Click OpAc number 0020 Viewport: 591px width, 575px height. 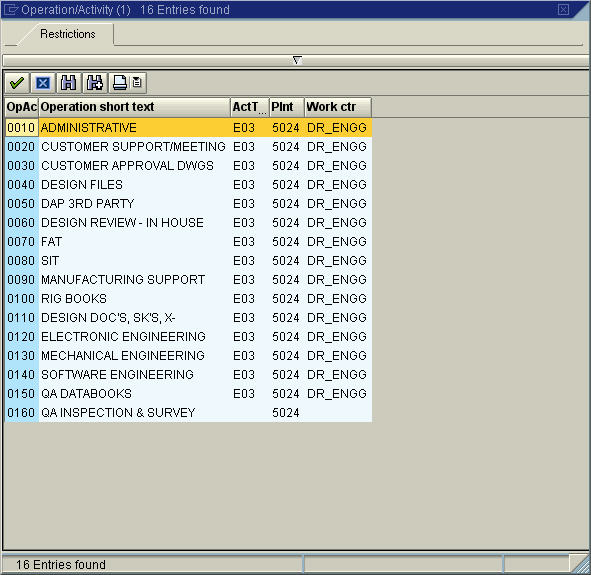click(x=21, y=147)
